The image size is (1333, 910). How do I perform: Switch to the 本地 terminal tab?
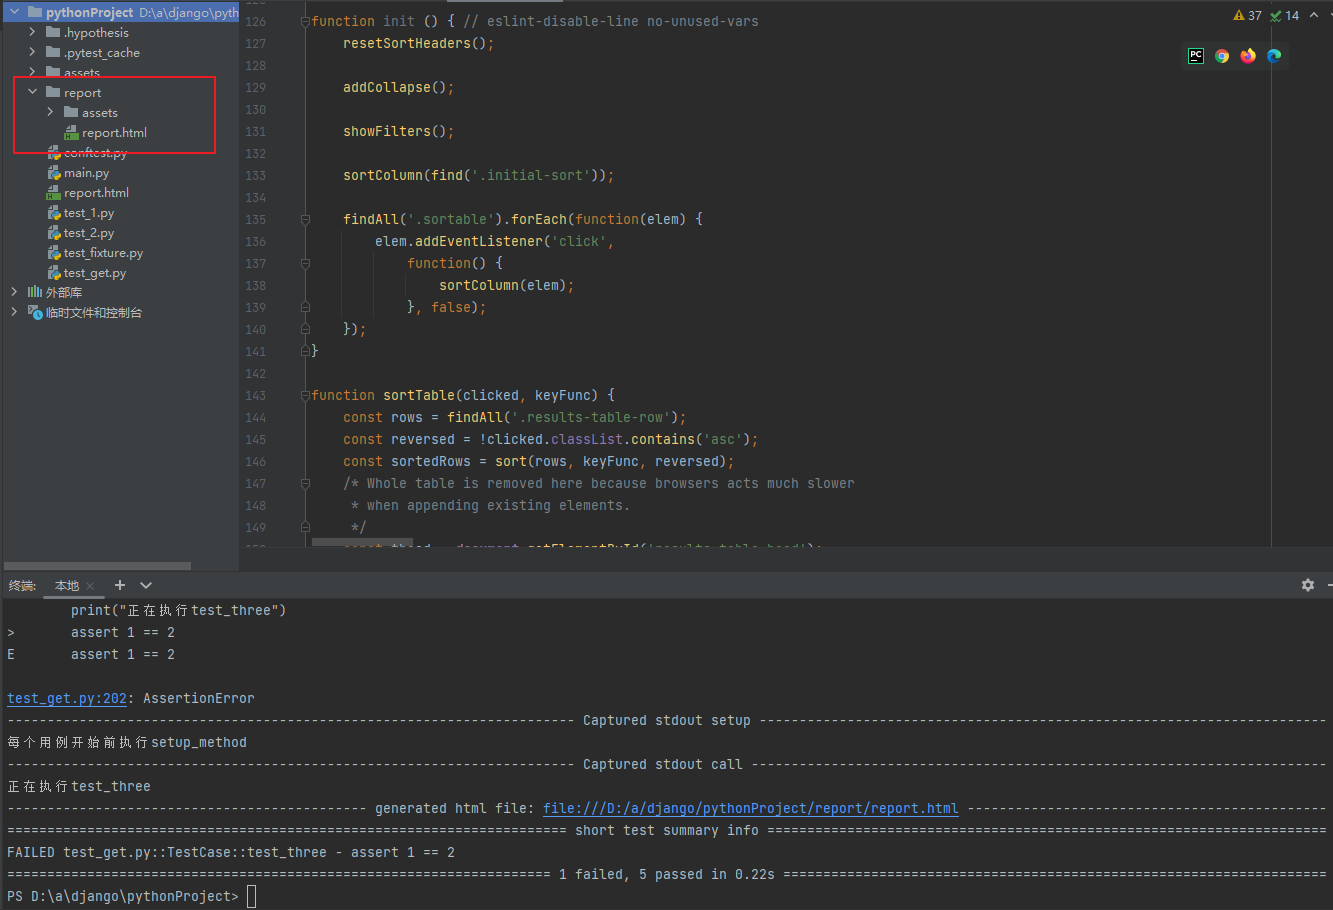[x=67, y=586]
